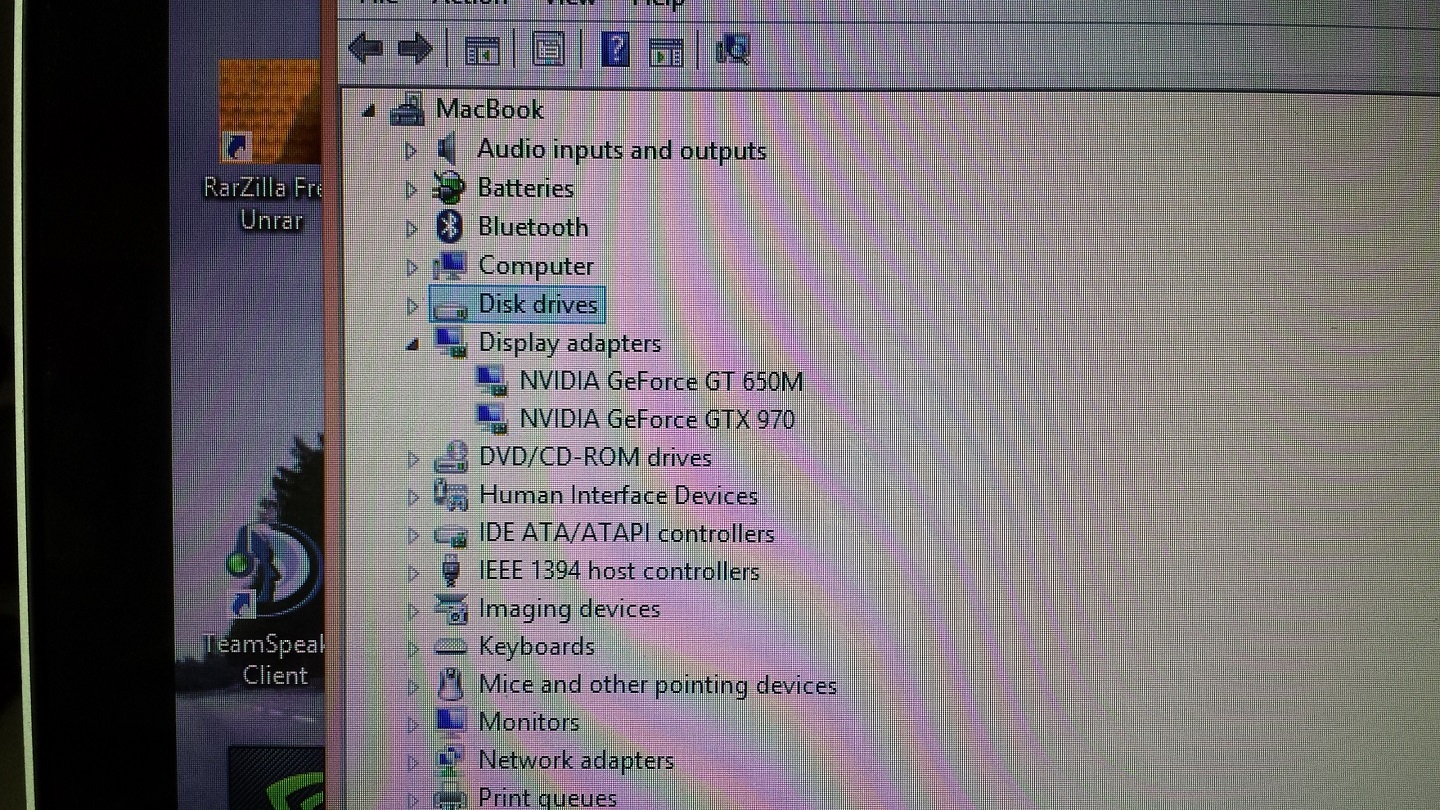Viewport: 1440px width, 810px height.
Task: Select the "Print queues" label
Action: point(547,798)
